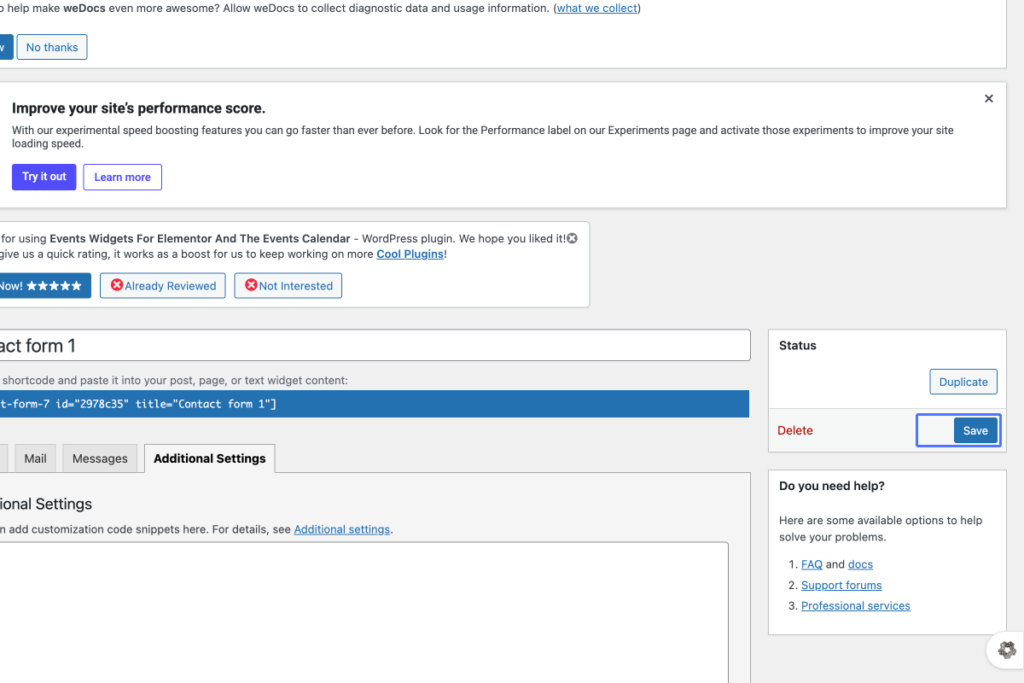Save the contact form
Viewport: 1024px width, 683px height.
[975, 430]
